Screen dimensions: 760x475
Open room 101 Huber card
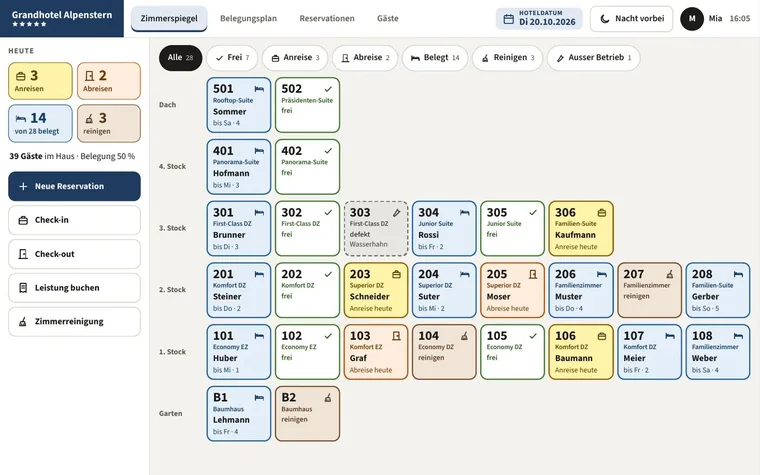(239, 352)
